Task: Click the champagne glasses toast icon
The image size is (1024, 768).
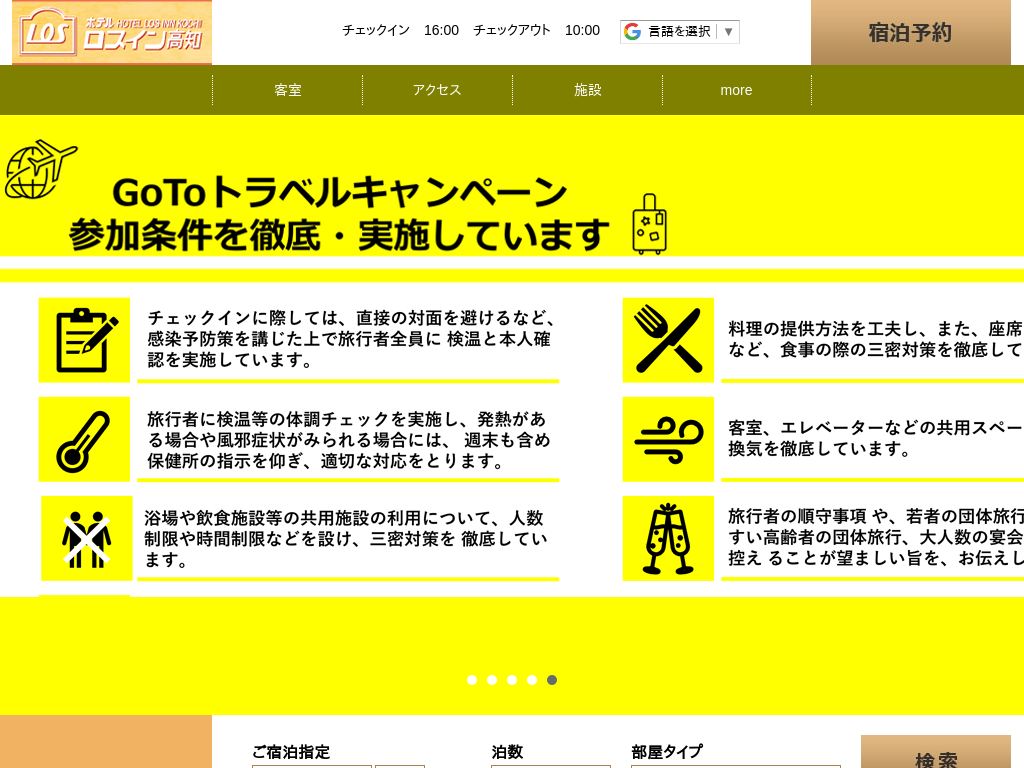Action: [x=668, y=539]
